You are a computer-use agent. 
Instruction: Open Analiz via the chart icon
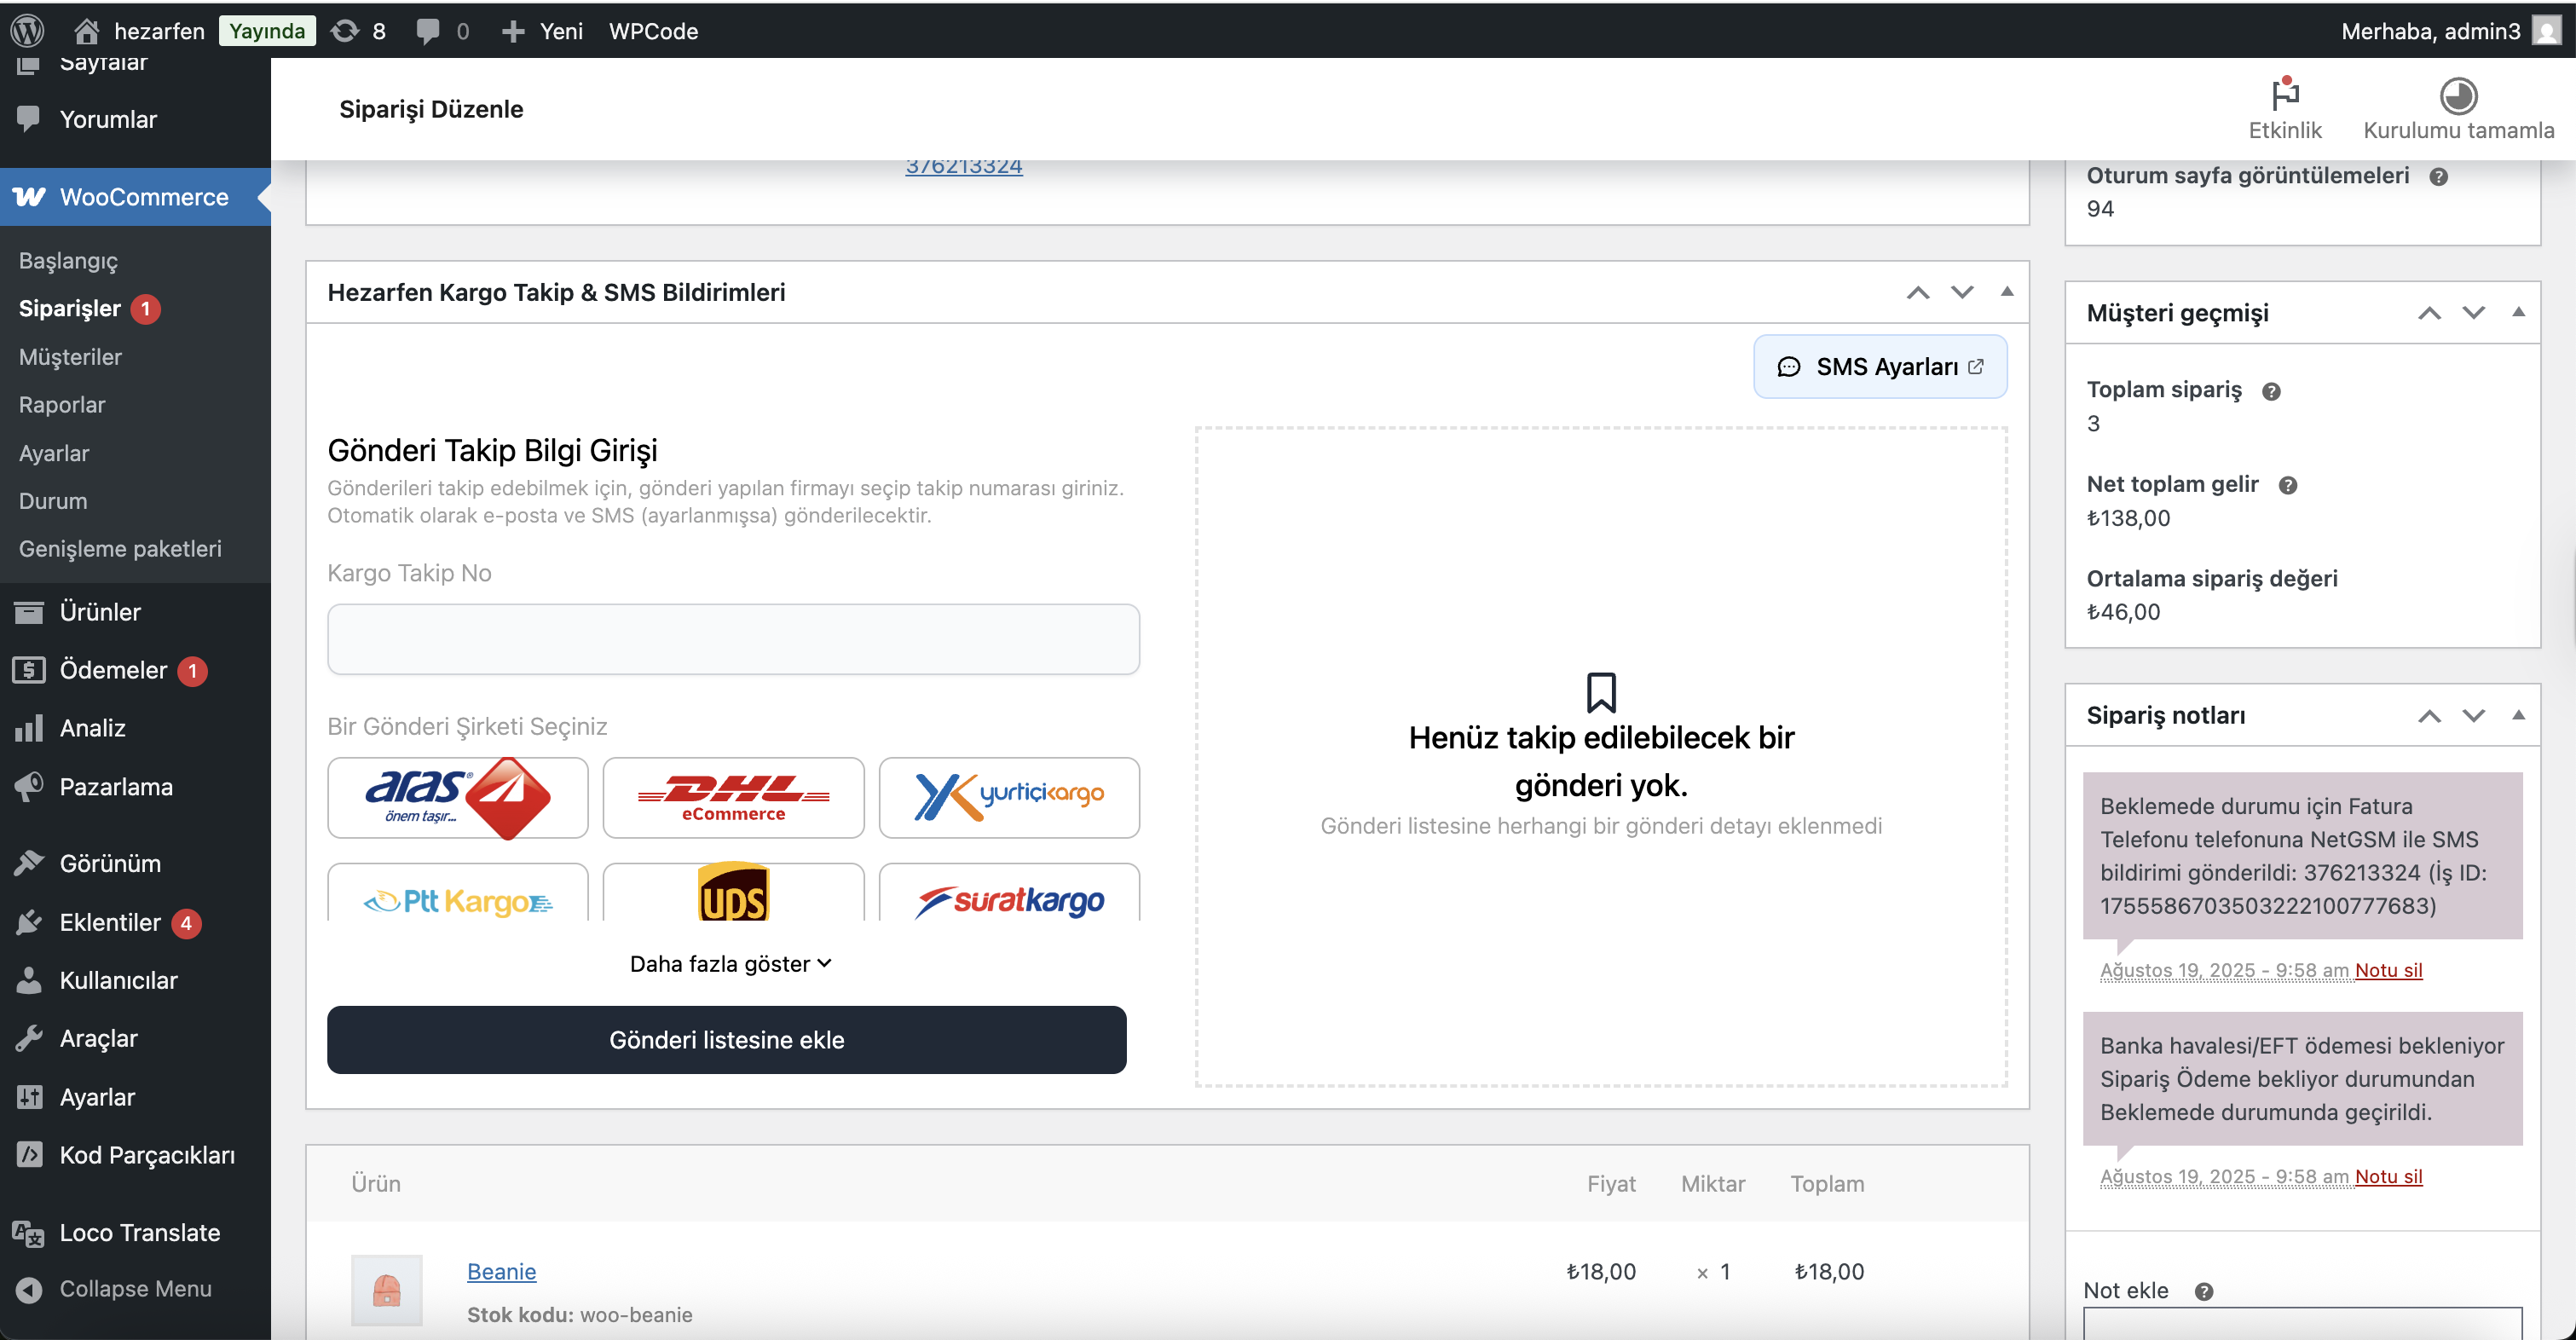point(30,727)
